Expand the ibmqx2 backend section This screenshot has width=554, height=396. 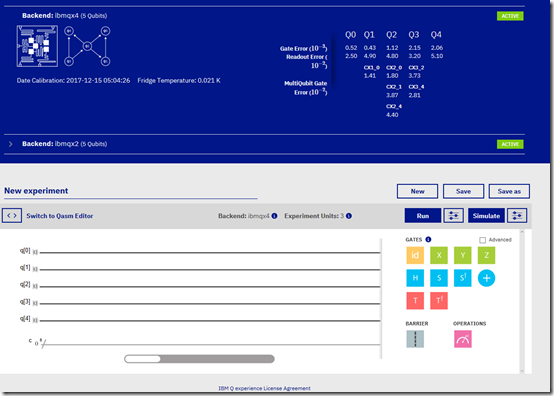11,144
